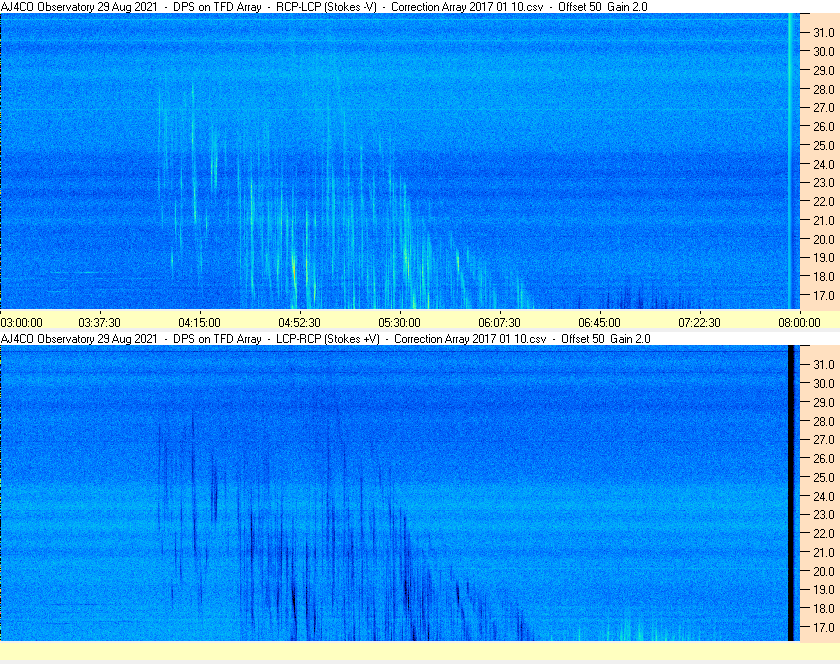840x664 pixels.
Task: Click the 29.0 frequency label on Stokes -V plot
Action: [x=824, y=70]
